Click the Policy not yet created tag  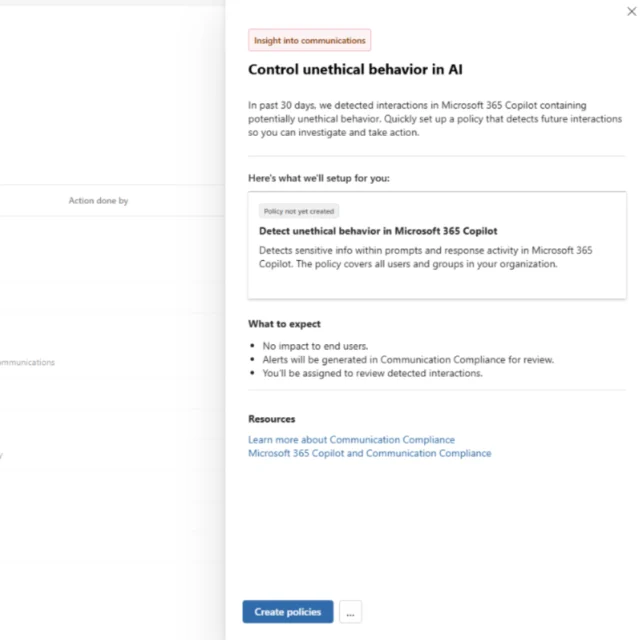[298, 211]
